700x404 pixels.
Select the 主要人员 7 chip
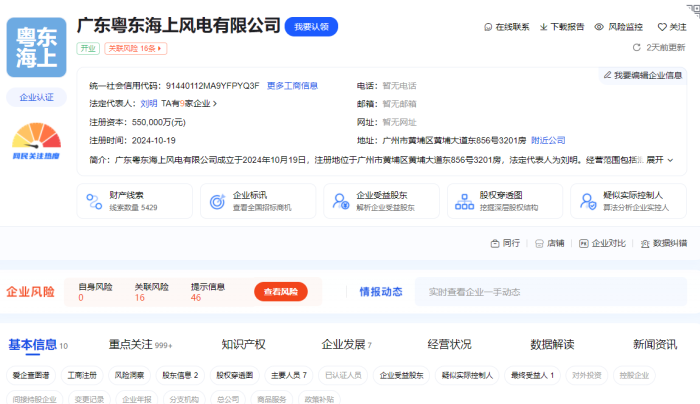[289, 375]
